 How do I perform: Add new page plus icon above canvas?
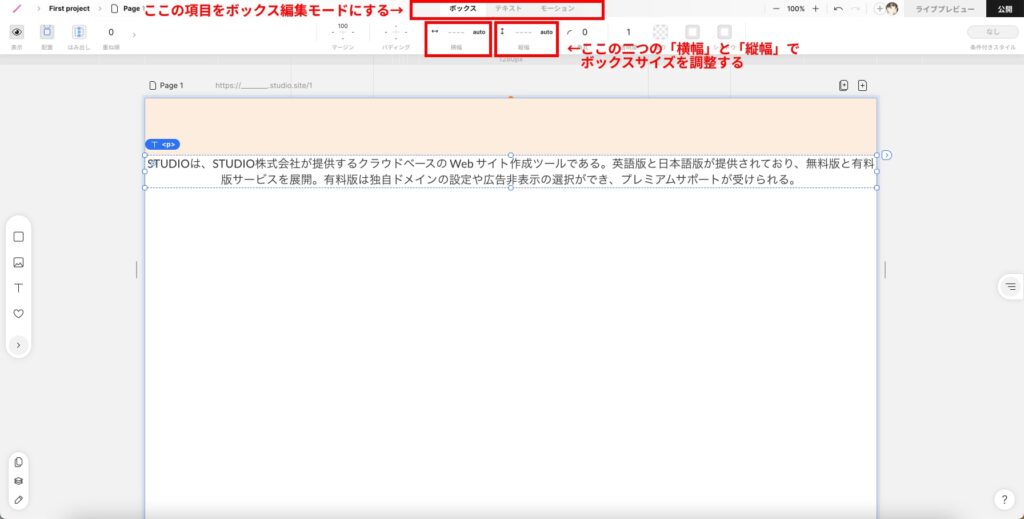point(863,86)
